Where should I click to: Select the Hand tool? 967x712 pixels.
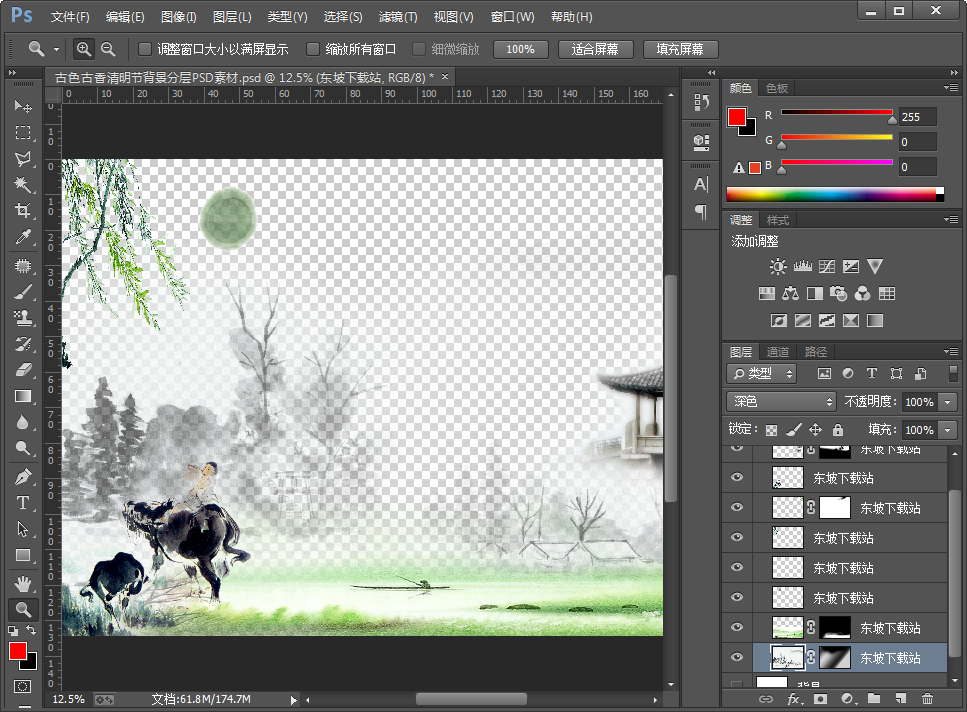click(x=23, y=583)
